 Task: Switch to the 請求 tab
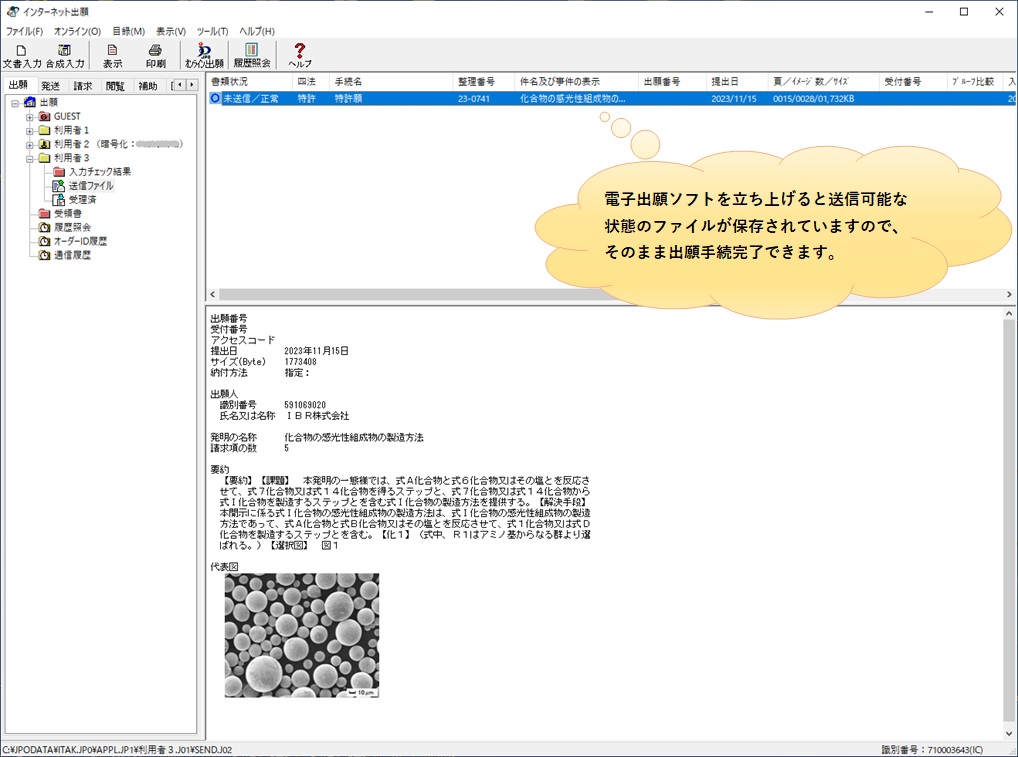click(83, 86)
